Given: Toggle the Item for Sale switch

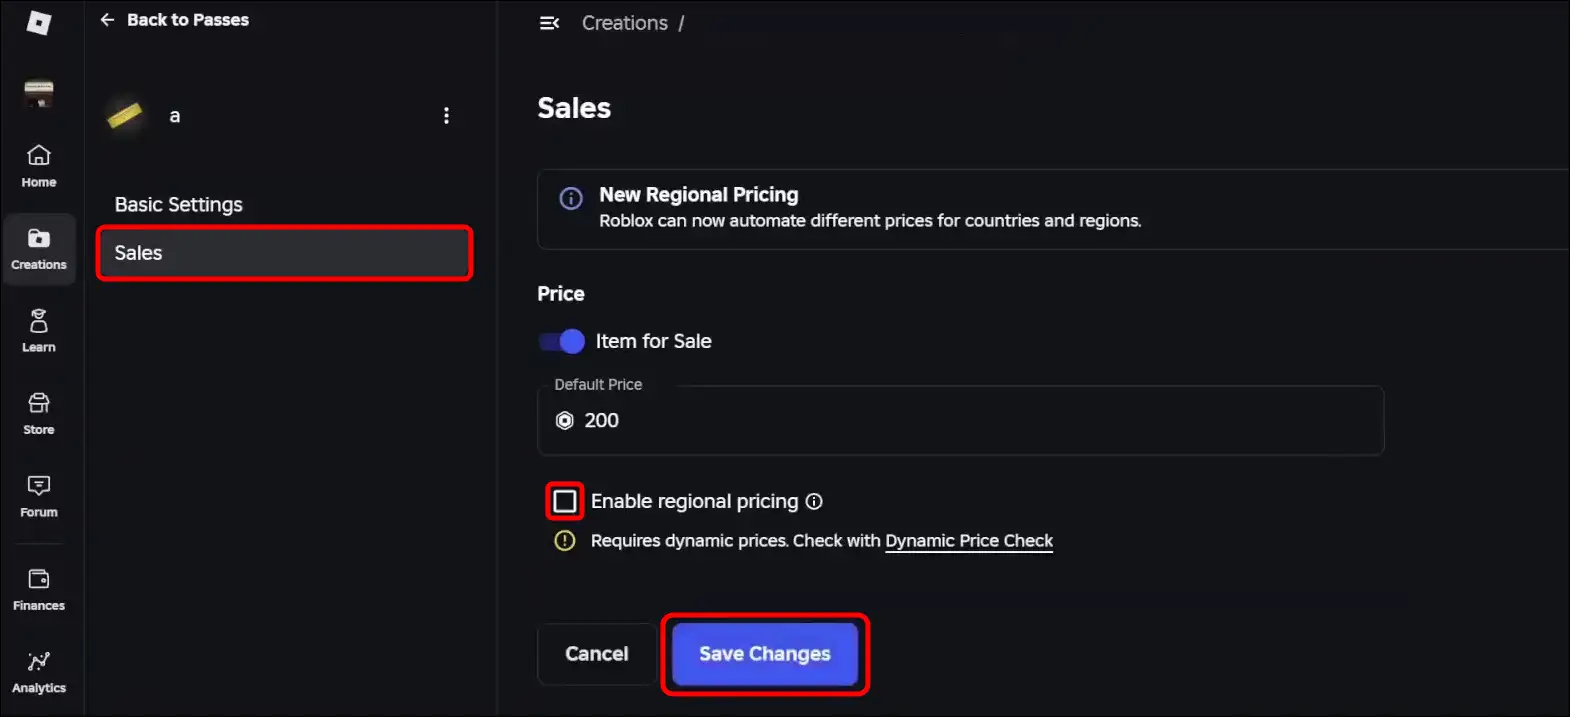Looking at the screenshot, I should [x=561, y=341].
